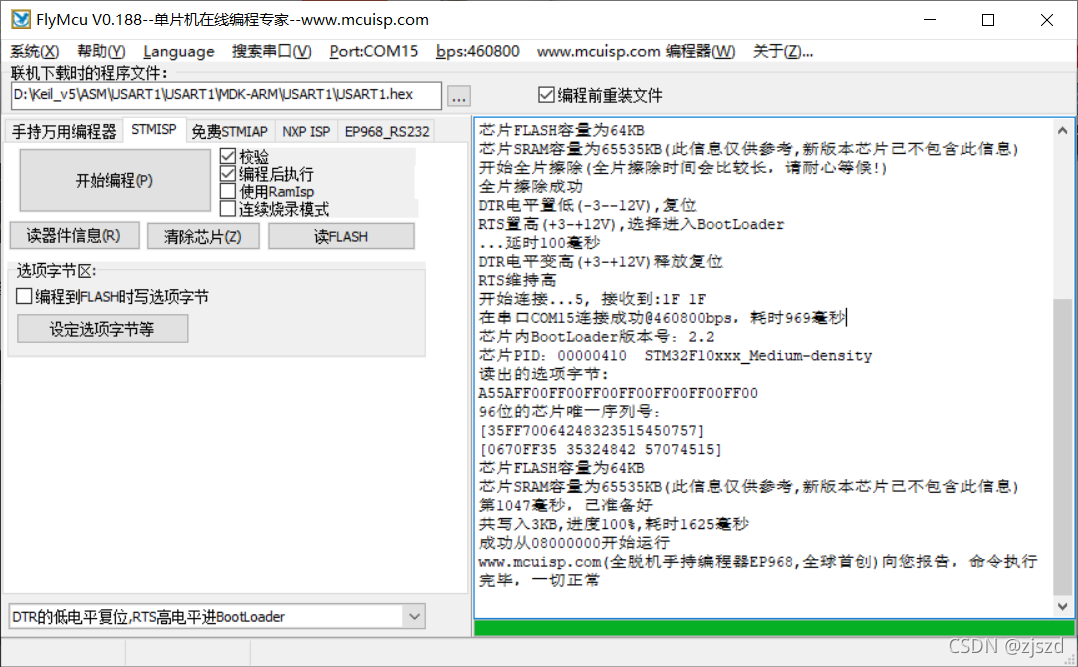
Task: Open the 帮助(Y) menu
Action: pos(101,52)
